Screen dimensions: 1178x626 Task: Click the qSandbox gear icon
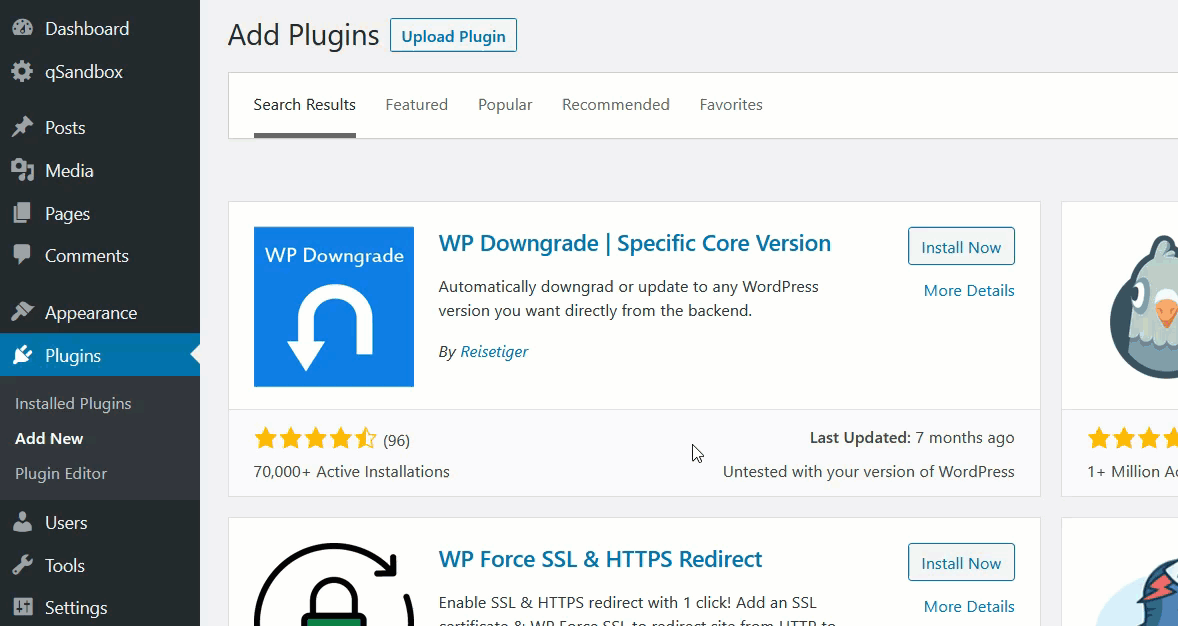tap(23, 72)
